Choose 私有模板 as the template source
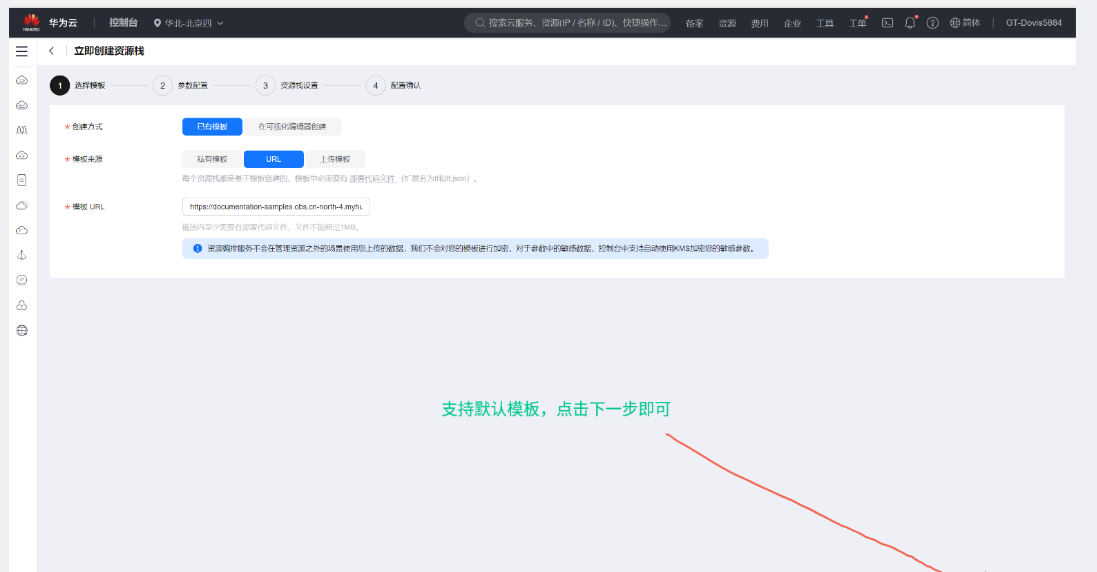Screen dimensions: 1097x572 pos(212,159)
